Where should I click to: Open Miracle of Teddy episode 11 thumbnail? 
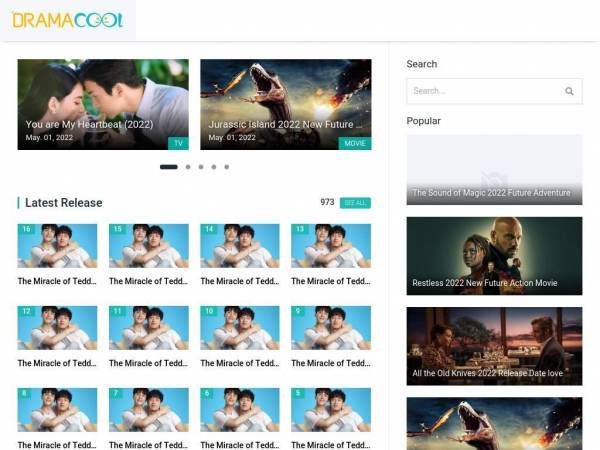(149, 328)
